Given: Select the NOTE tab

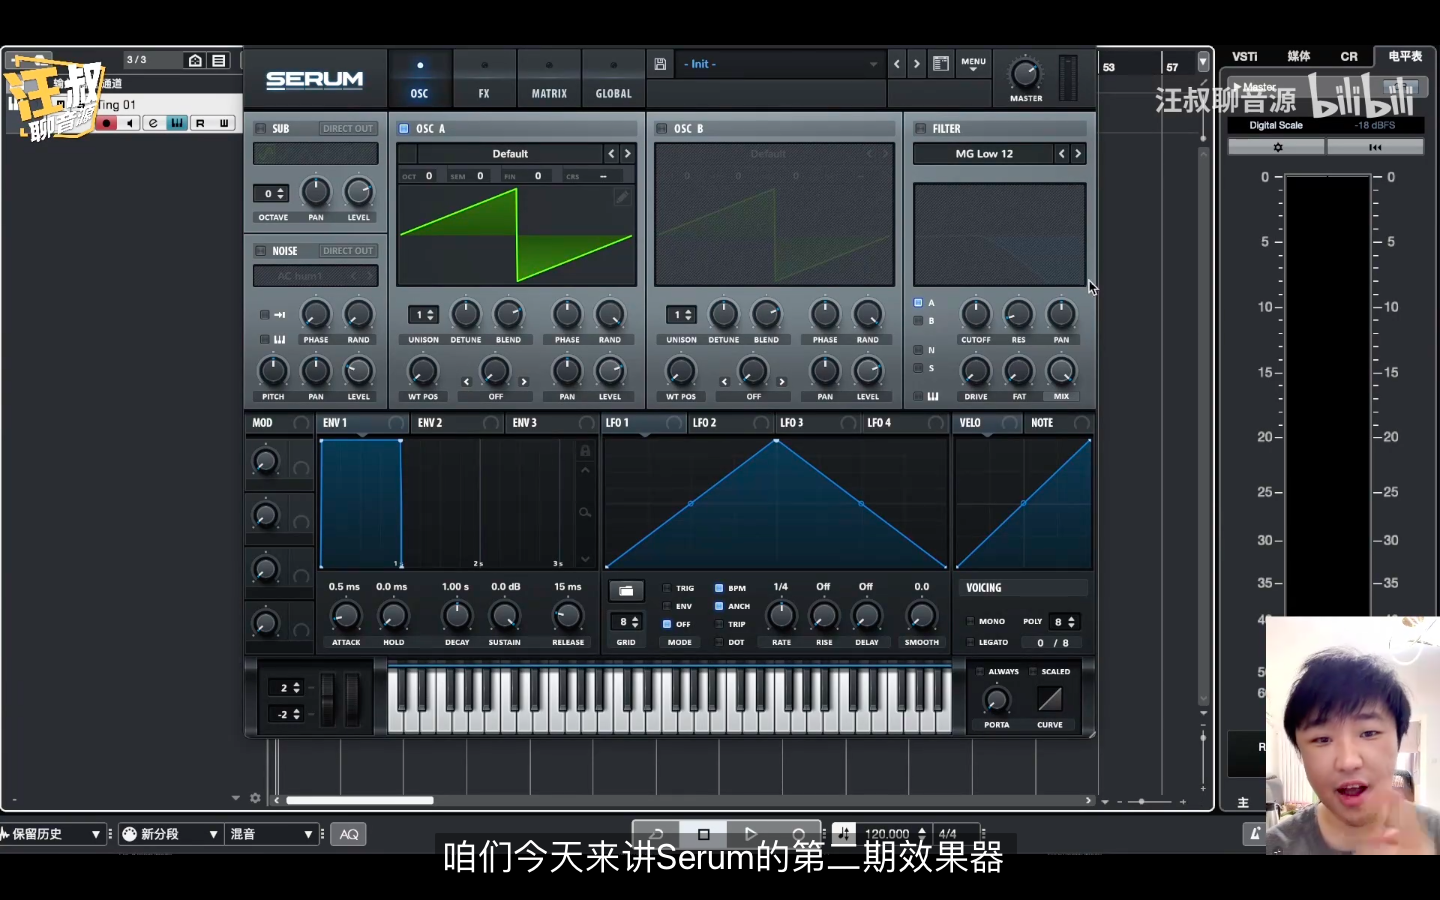Looking at the screenshot, I should (x=1060, y=423).
